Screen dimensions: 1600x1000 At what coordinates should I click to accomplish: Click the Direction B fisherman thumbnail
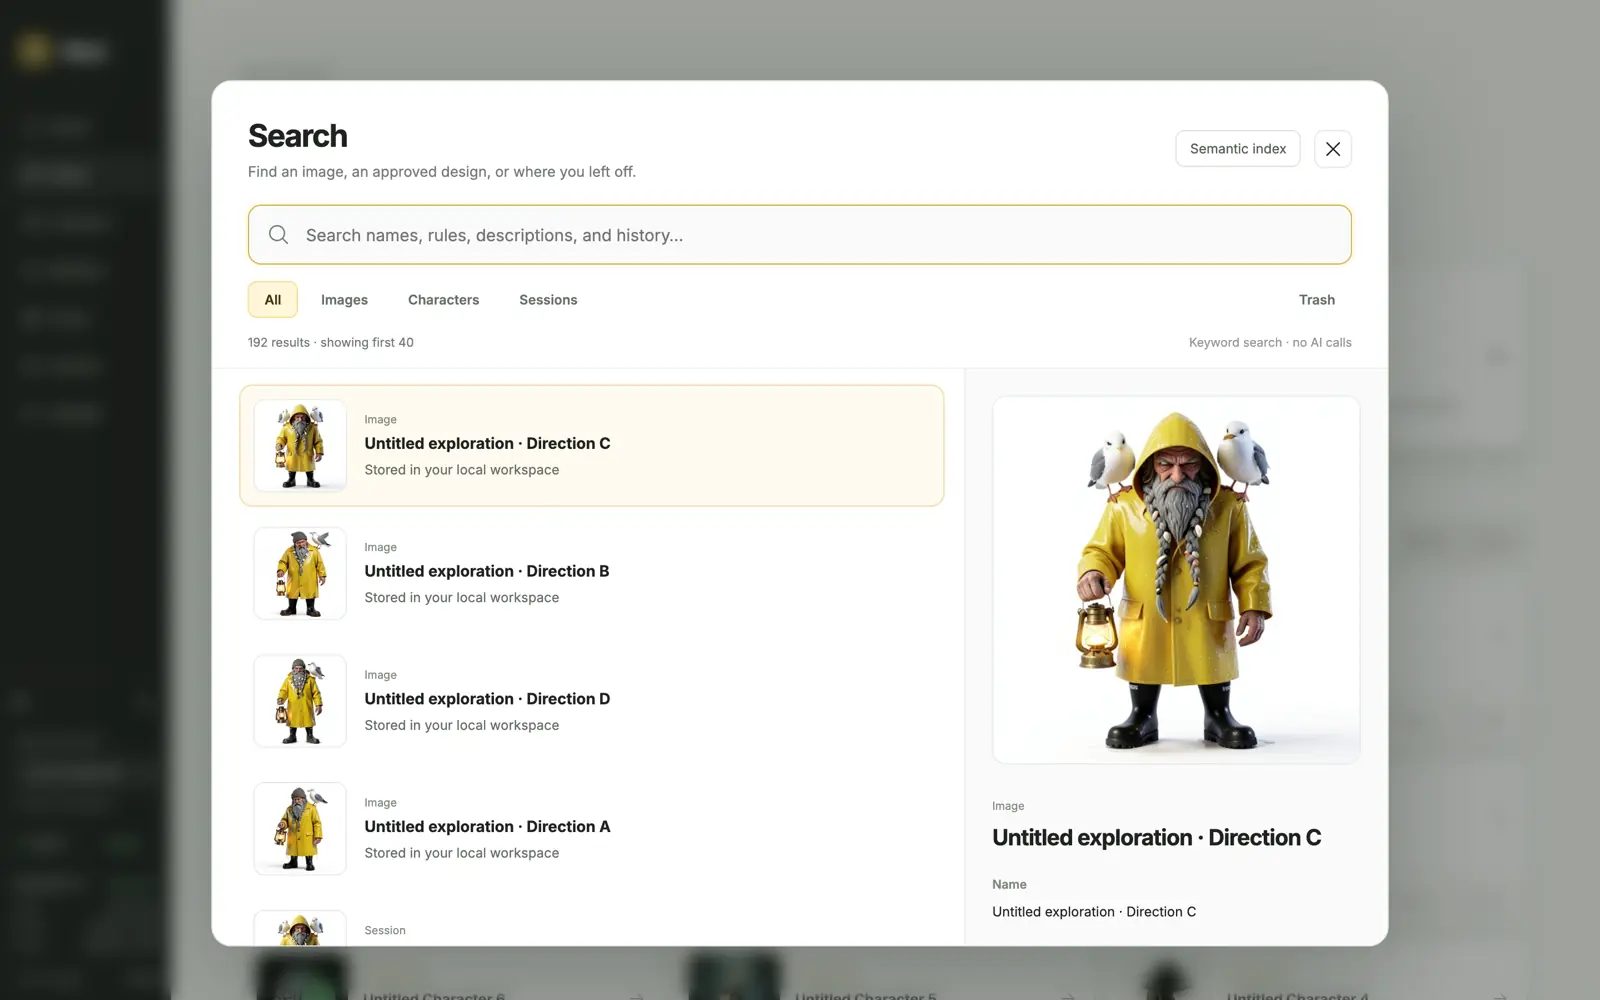[300, 573]
